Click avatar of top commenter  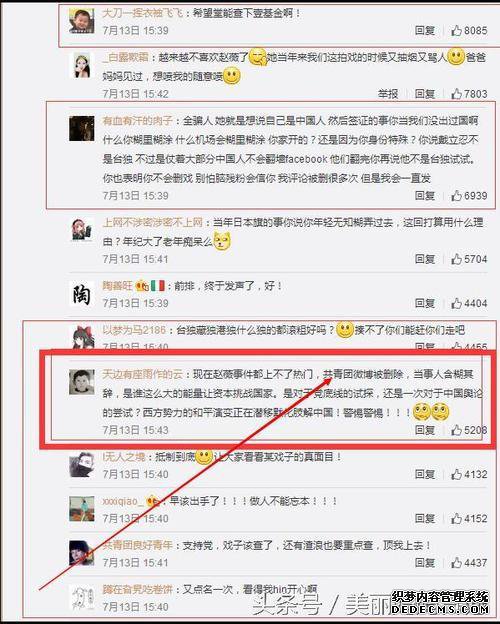pos(82,20)
